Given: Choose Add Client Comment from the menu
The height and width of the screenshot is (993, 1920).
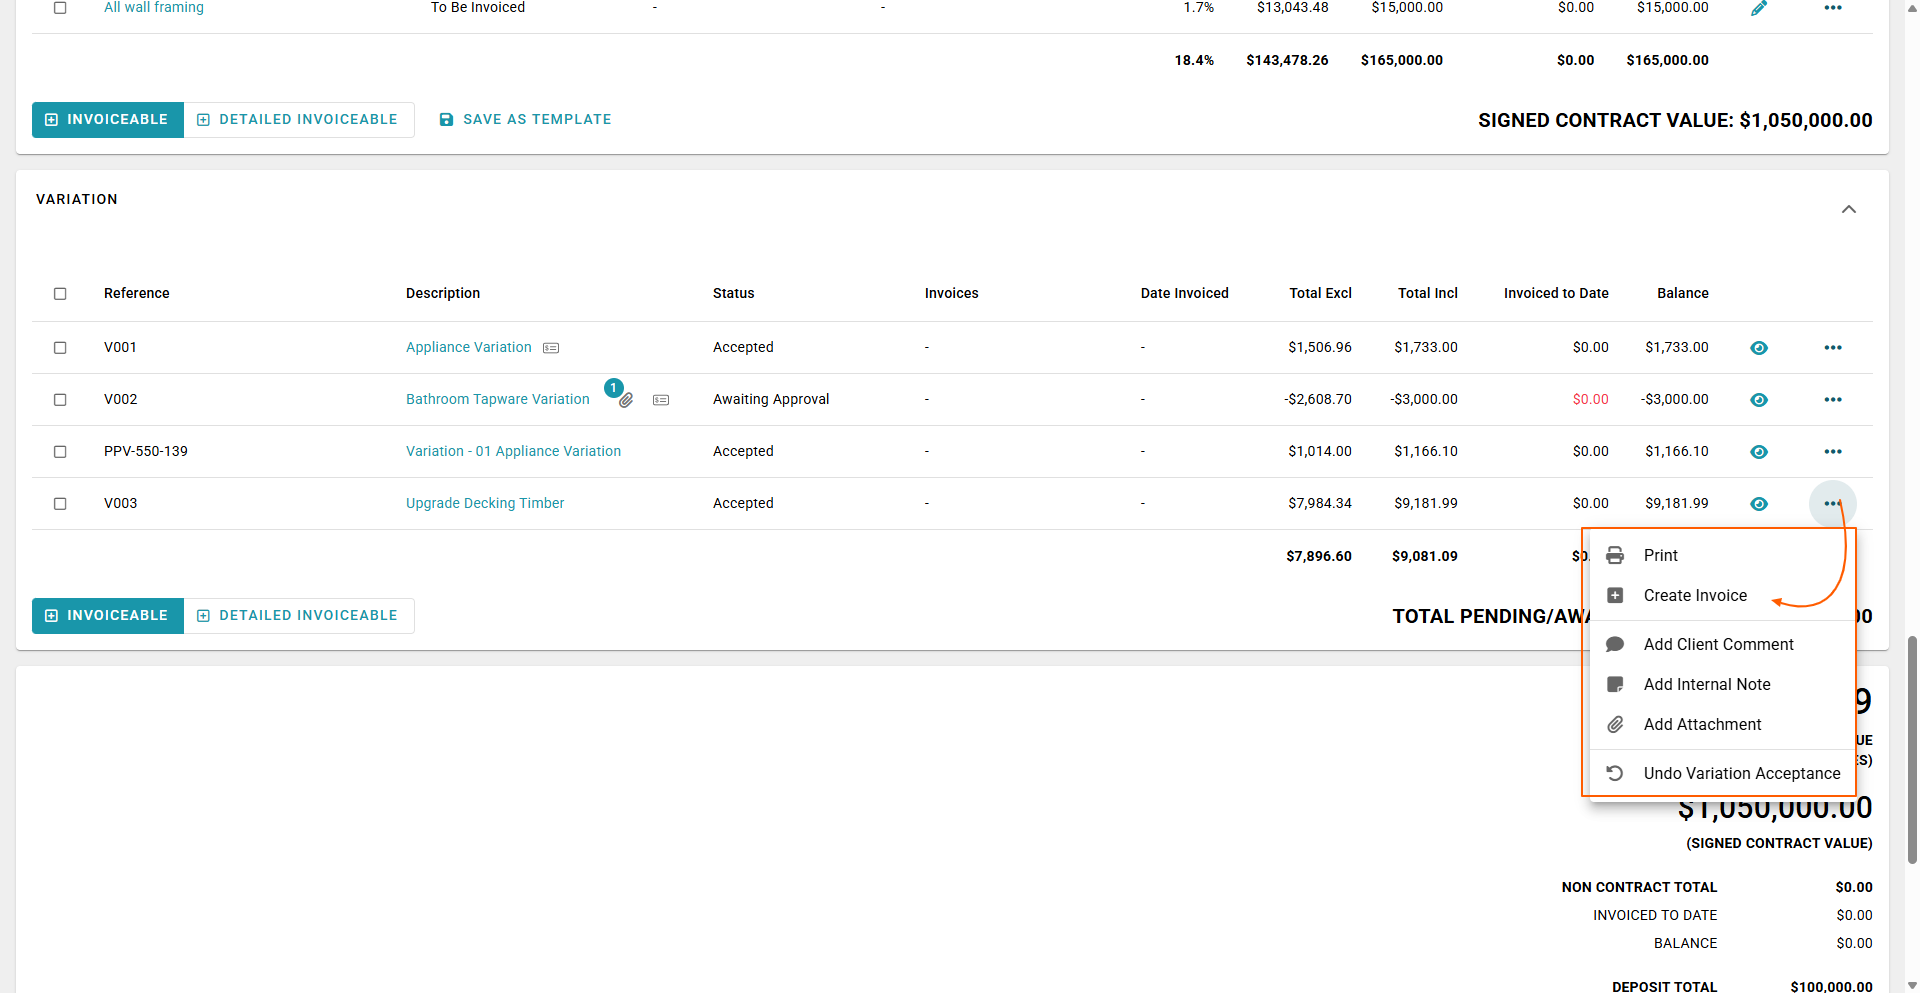Looking at the screenshot, I should 1723,644.
